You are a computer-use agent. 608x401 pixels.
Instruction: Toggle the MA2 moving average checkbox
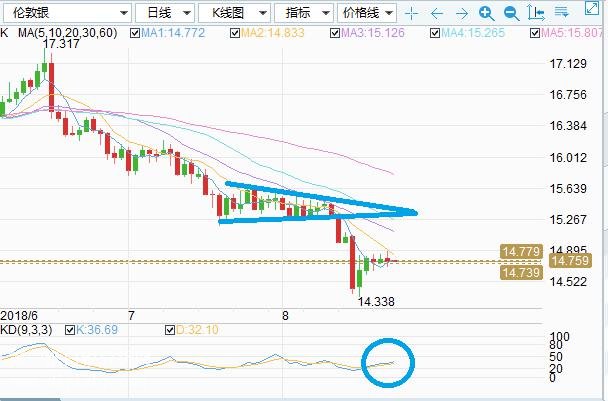pos(235,33)
